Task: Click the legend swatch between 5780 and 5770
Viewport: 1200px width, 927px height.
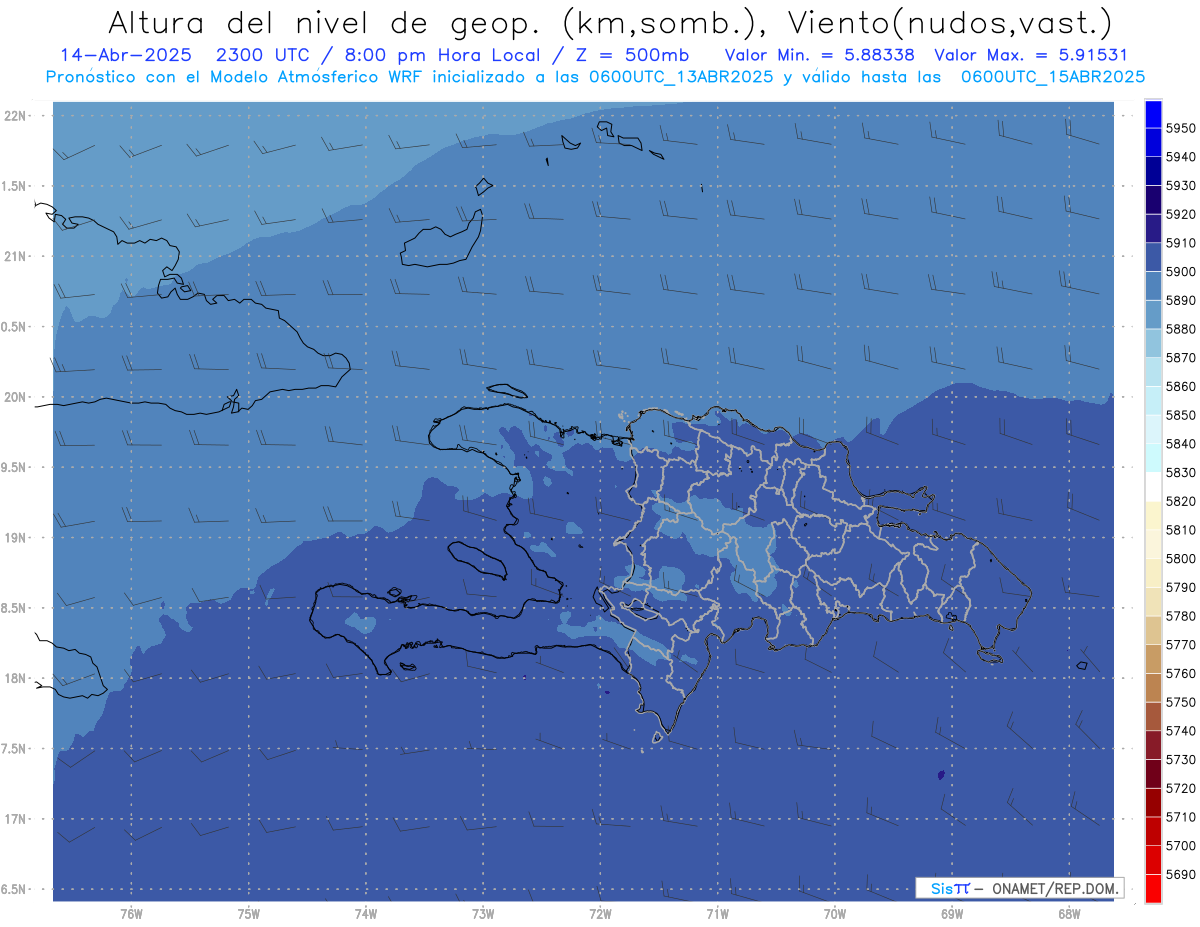Action: click(1153, 630)
